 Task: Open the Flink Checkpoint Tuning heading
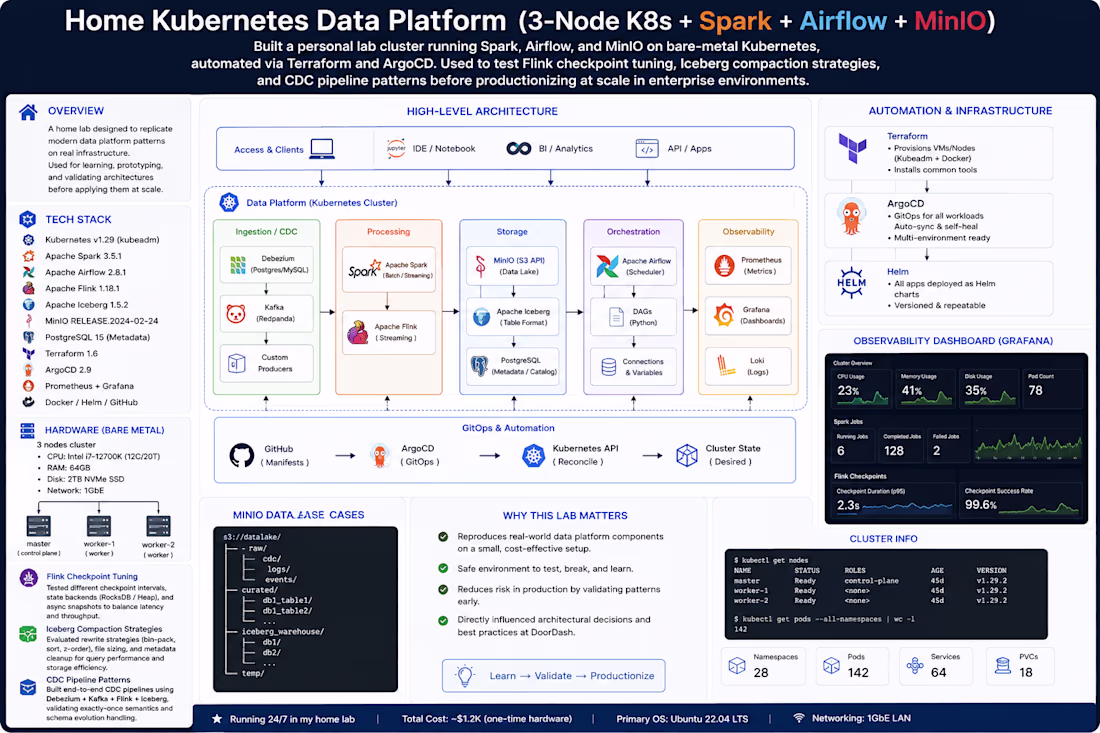pos(92,577)
